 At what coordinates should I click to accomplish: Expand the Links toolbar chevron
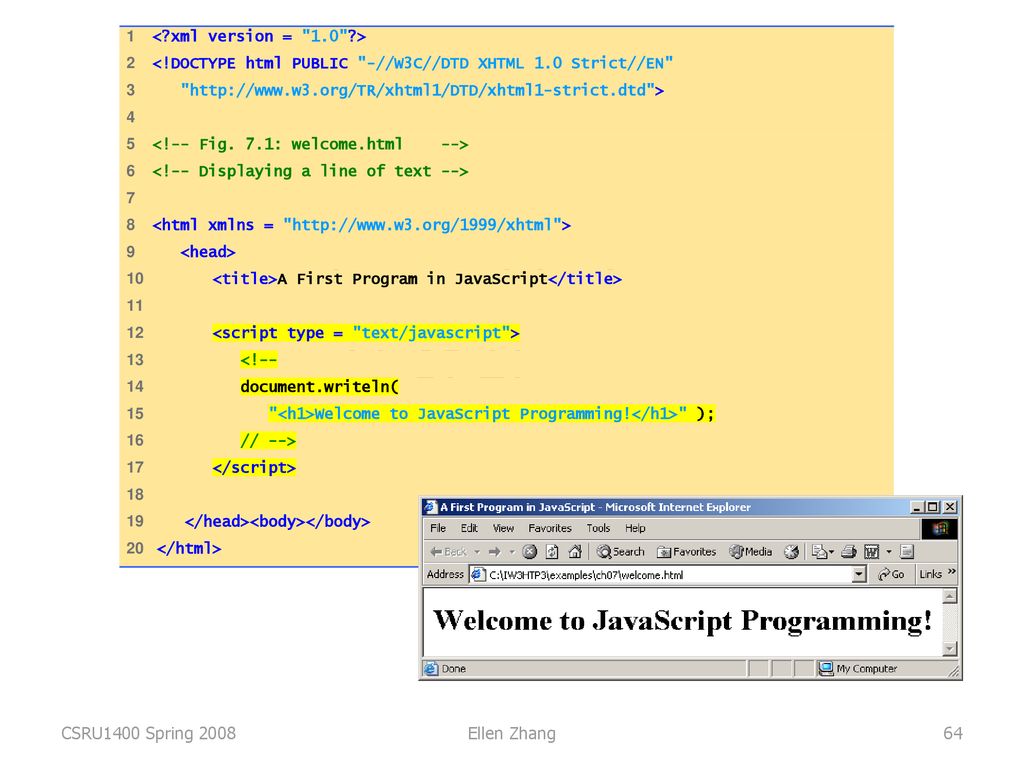click(952, 573)
